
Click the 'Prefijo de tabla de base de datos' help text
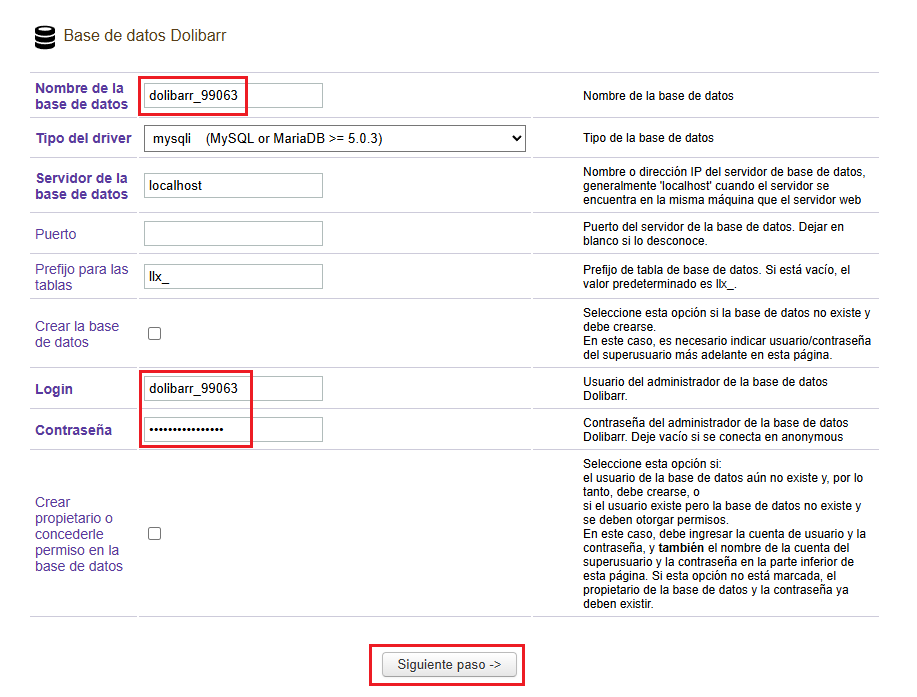716,277
